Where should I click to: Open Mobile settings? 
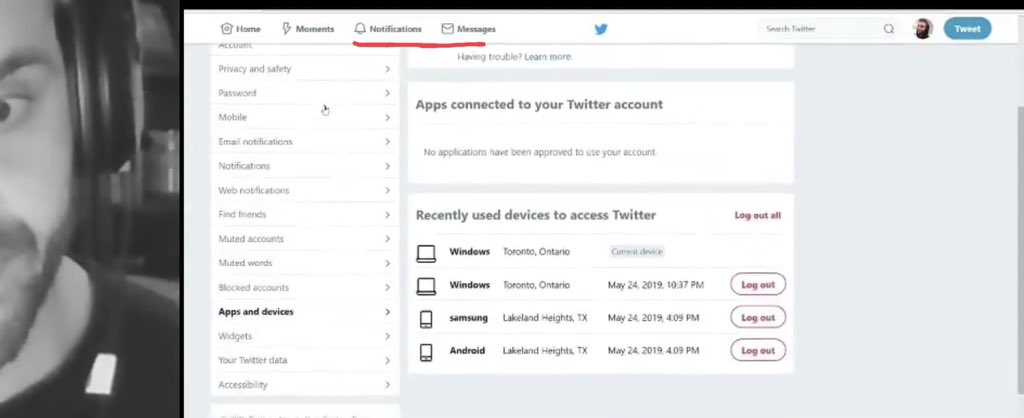point(305,117)
